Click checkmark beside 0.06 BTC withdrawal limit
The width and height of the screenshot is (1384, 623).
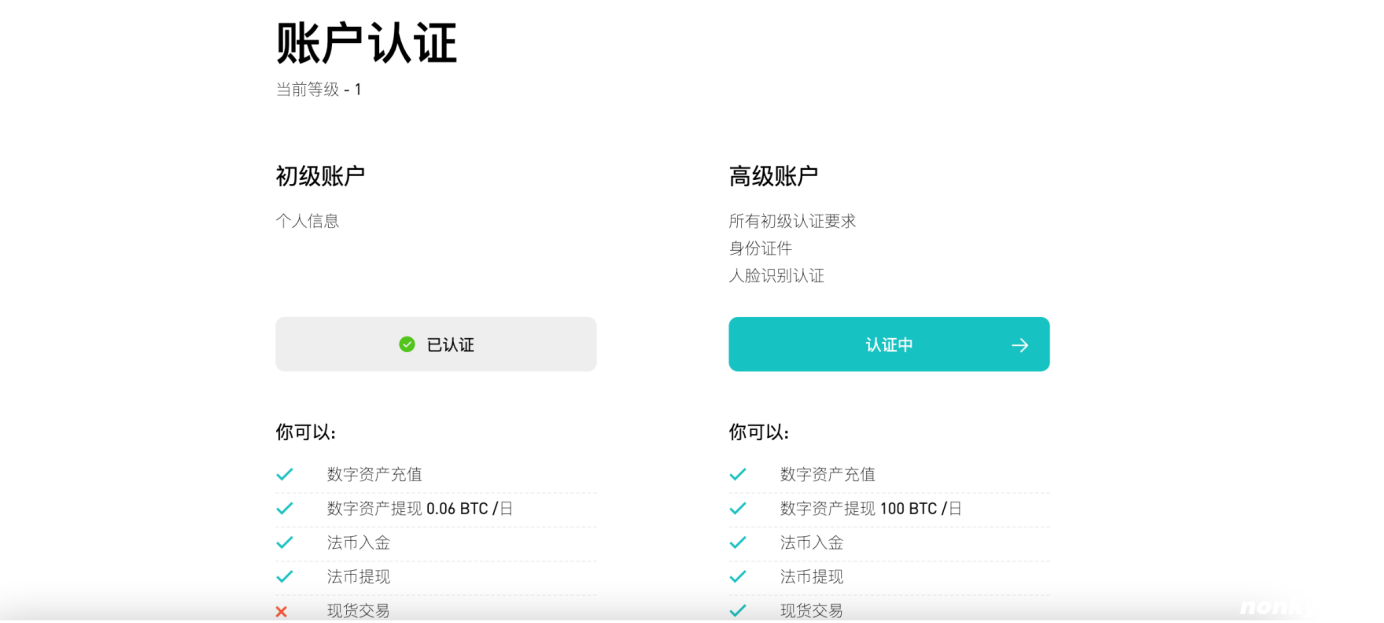point(285,508)
